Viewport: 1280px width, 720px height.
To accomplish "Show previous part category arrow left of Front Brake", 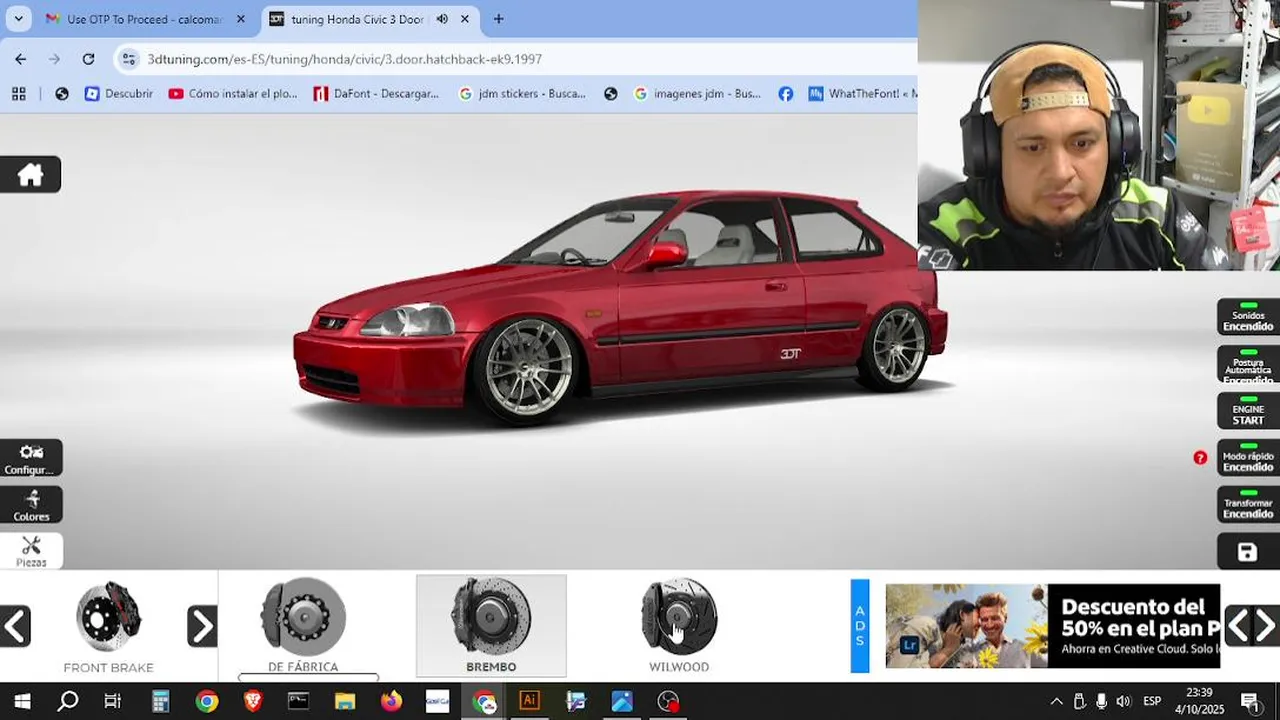I will [x=15, y=627].
